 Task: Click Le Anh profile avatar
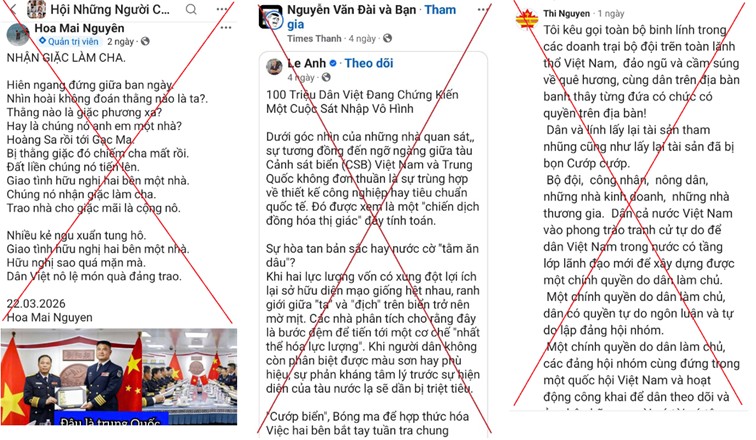tap(274, 67)
